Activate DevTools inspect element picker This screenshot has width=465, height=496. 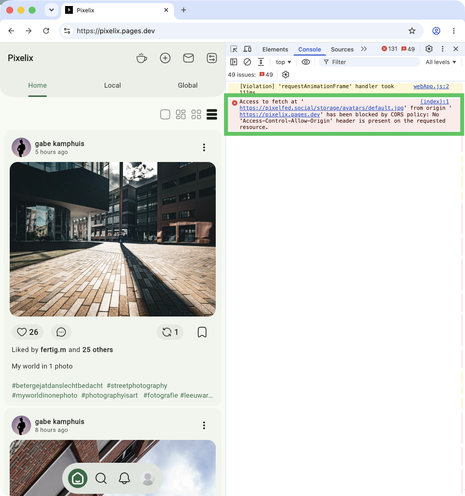coord(234,49)
